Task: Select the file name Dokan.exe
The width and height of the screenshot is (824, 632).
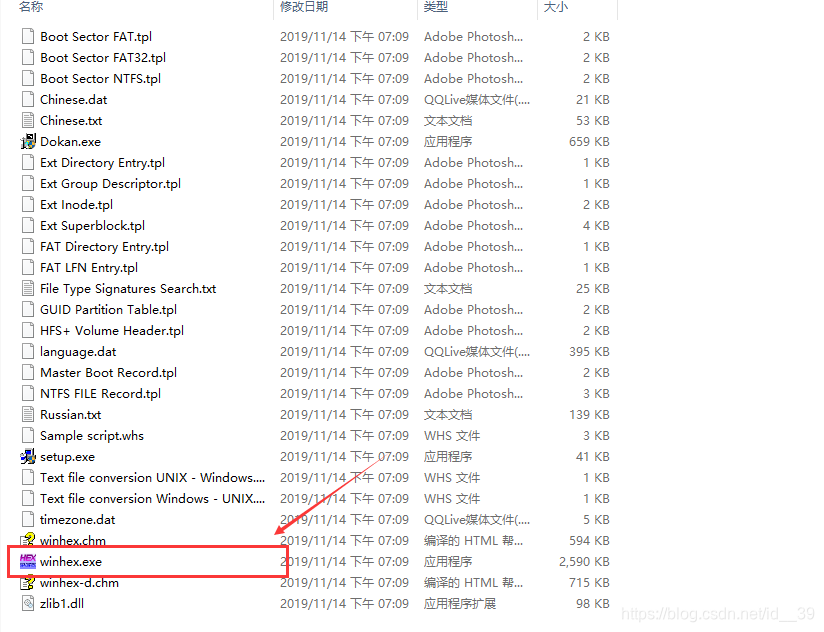Action: click(70, 141)
